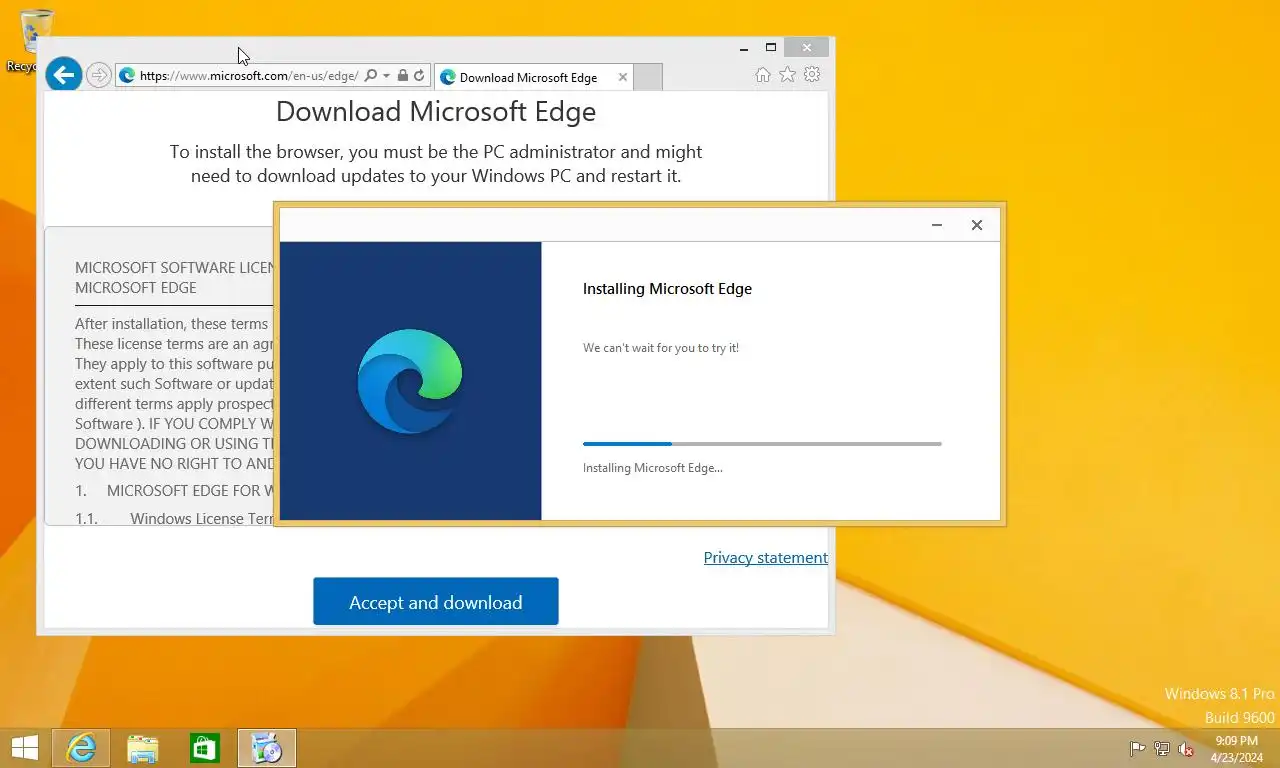Click Accept and download button
Image resolution: width=1280 pixels, height=768 pixels.
click(x=436, y=601)
